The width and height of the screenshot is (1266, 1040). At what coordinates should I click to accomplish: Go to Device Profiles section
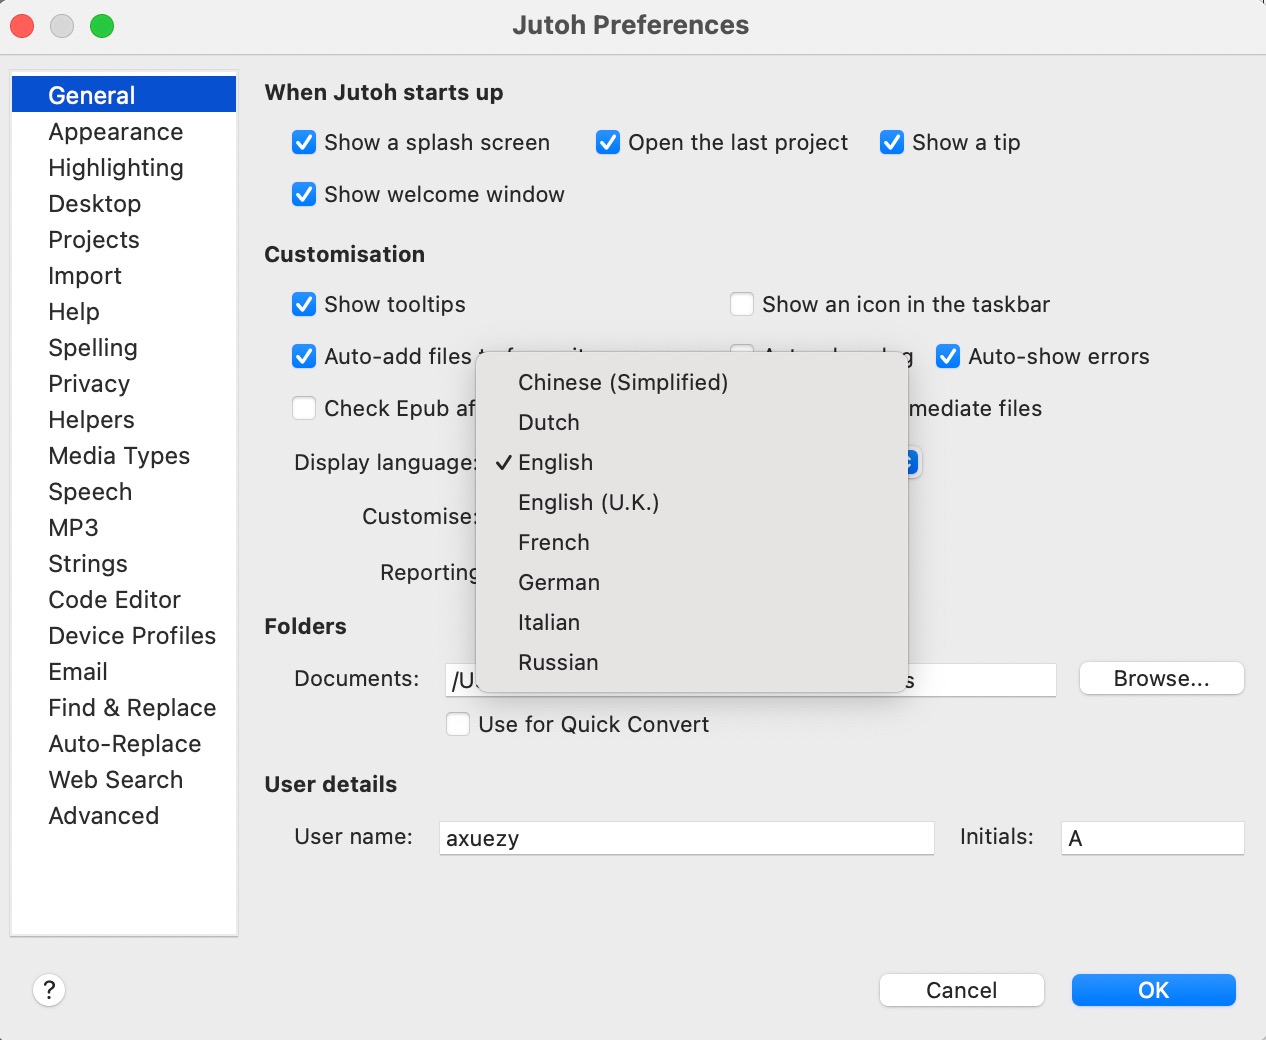click(132, 636)
